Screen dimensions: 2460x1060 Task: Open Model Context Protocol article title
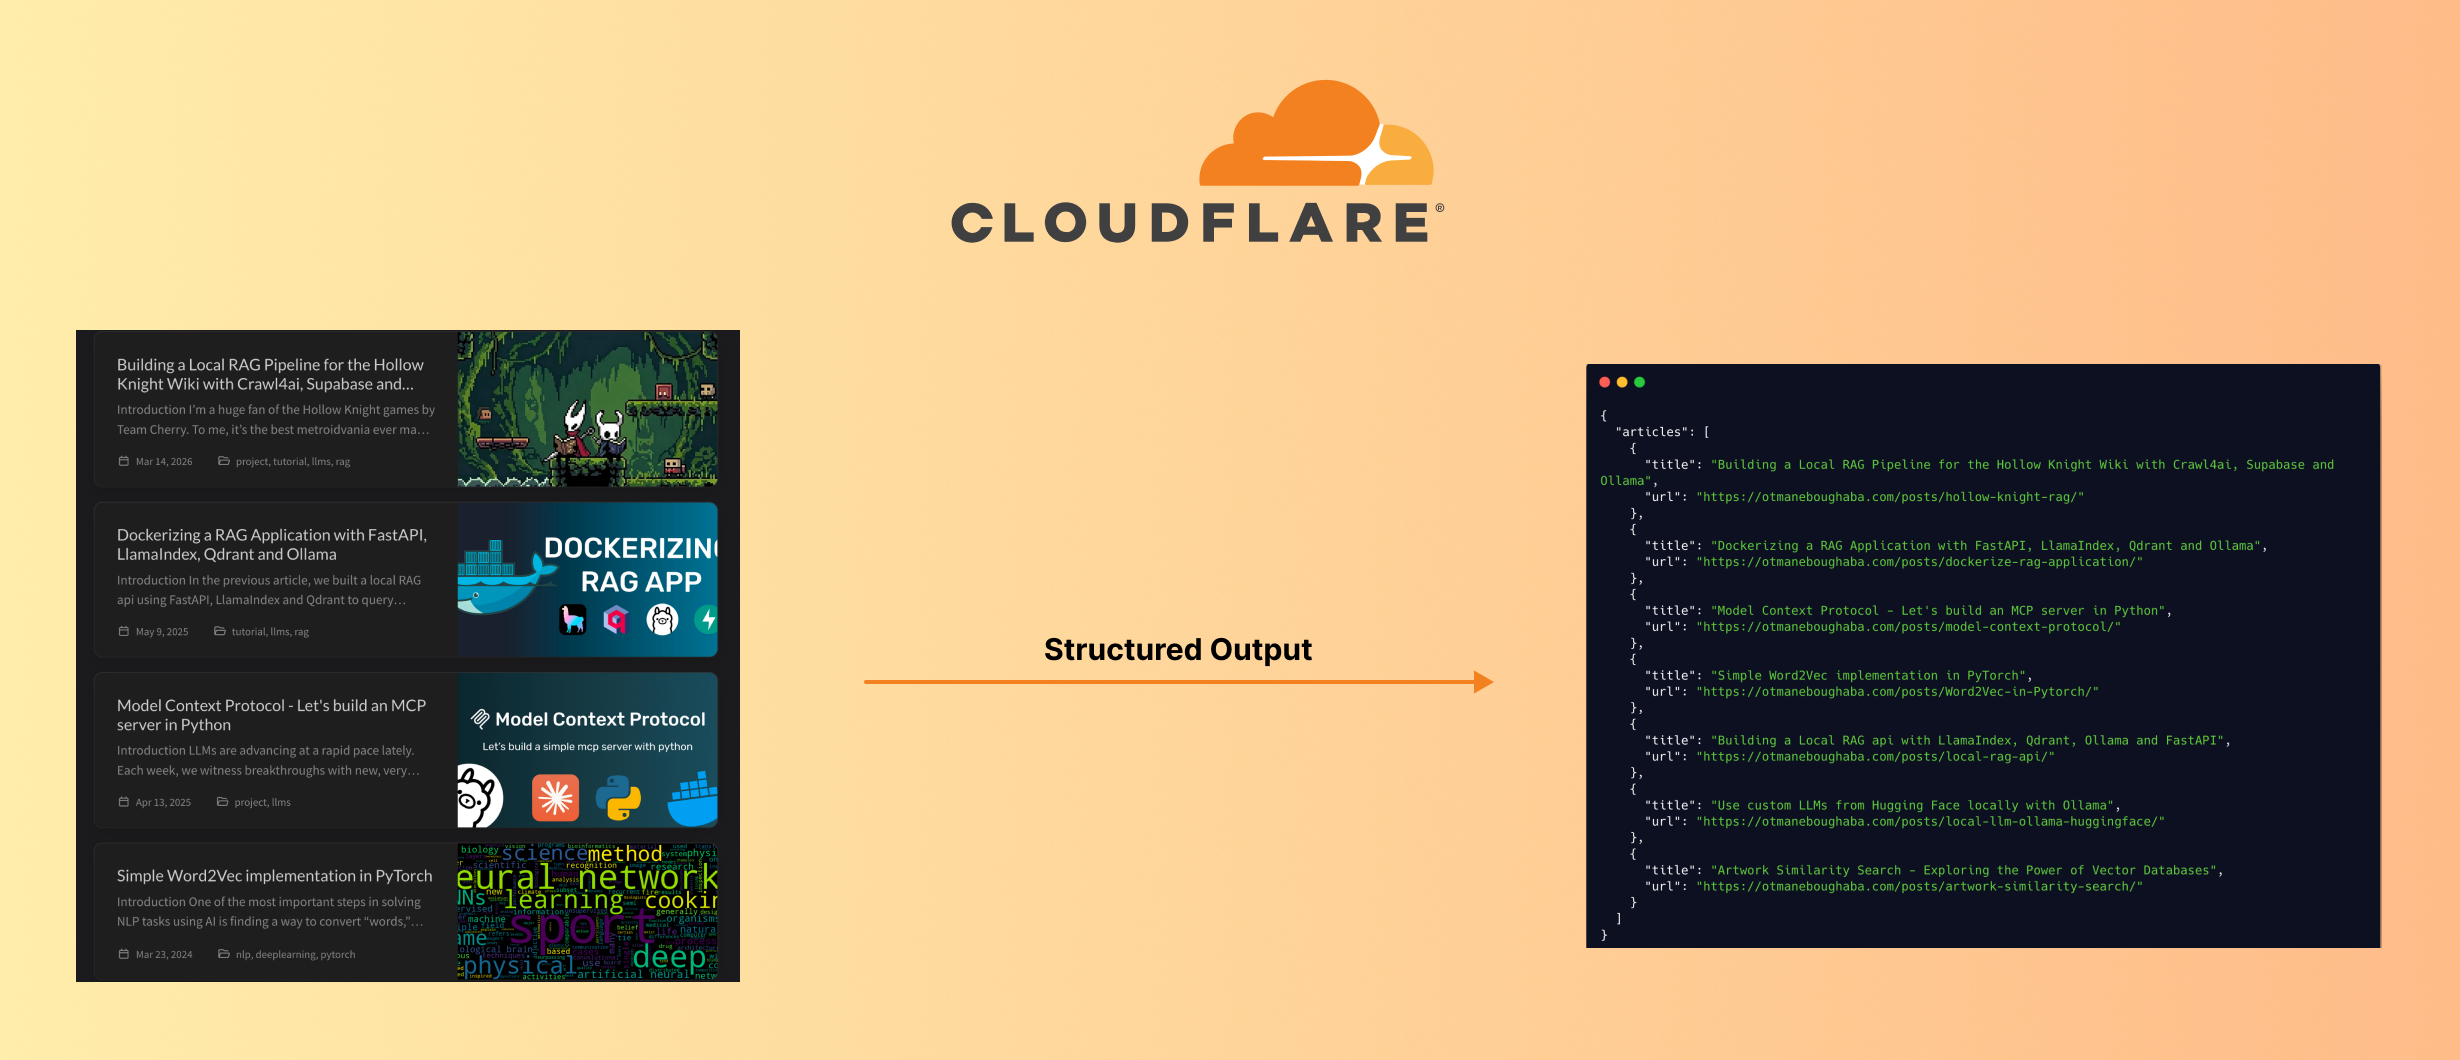pos(271,715)
